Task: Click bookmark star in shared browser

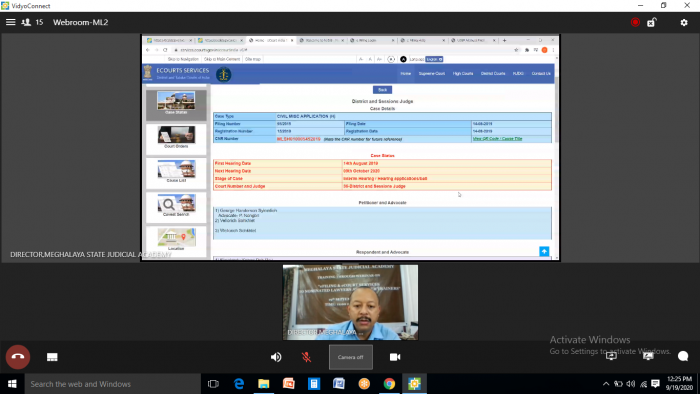Action: pos(517,50)
